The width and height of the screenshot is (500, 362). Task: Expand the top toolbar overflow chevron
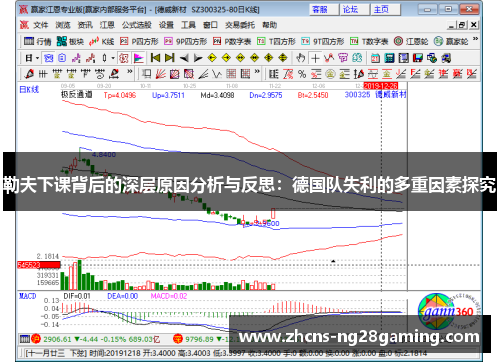(x=476, y=39)
